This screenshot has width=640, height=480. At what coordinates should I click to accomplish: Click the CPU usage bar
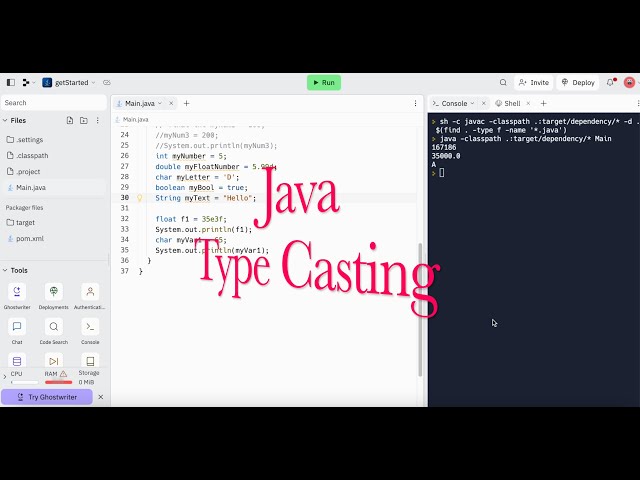24,382
